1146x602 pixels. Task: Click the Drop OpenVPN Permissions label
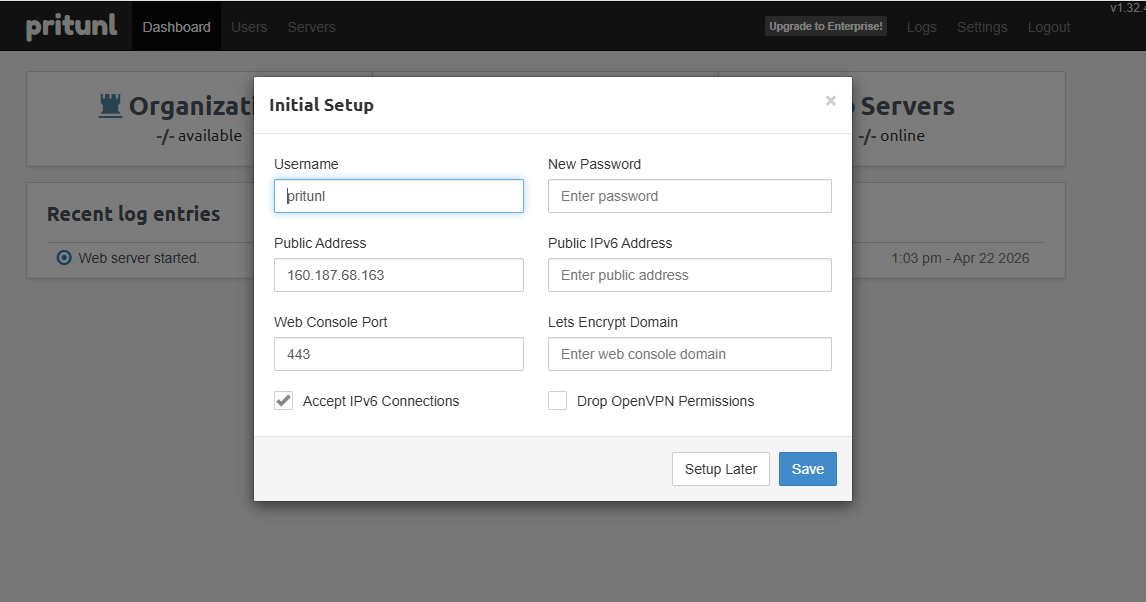pyautogui.click(x=665, y=401)
